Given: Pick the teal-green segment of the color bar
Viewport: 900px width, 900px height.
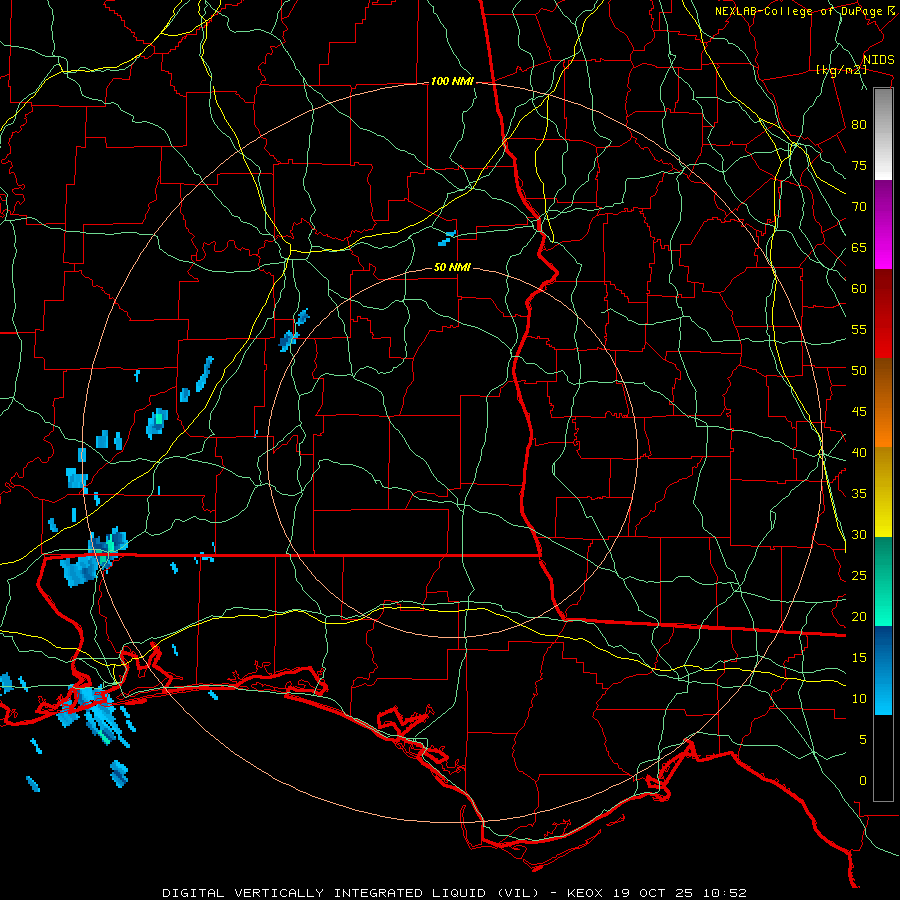Looking at the screenshot, I should 883,581.
